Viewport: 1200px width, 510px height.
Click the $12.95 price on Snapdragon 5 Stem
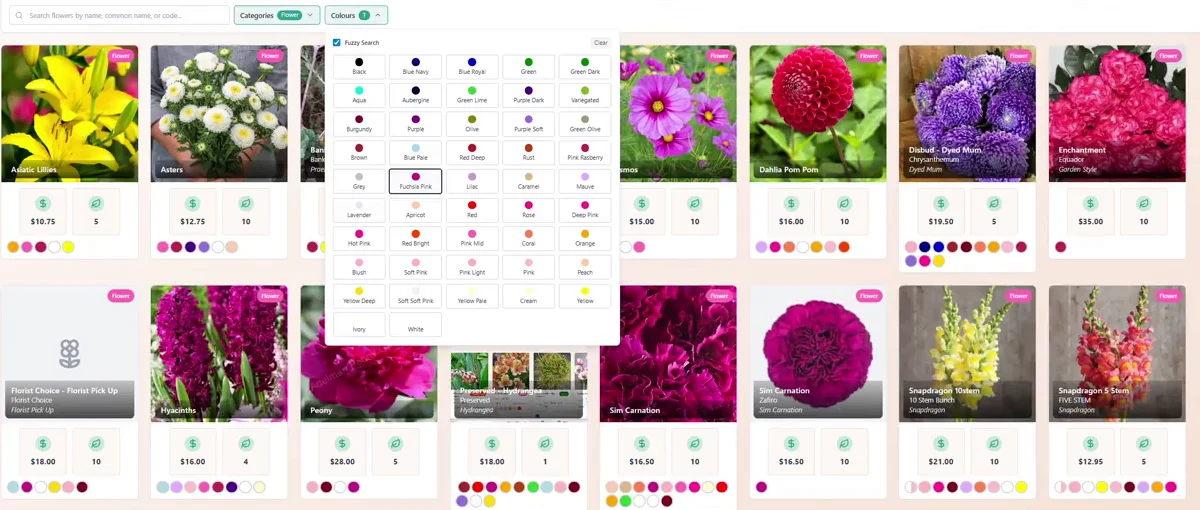(1091, 462)
